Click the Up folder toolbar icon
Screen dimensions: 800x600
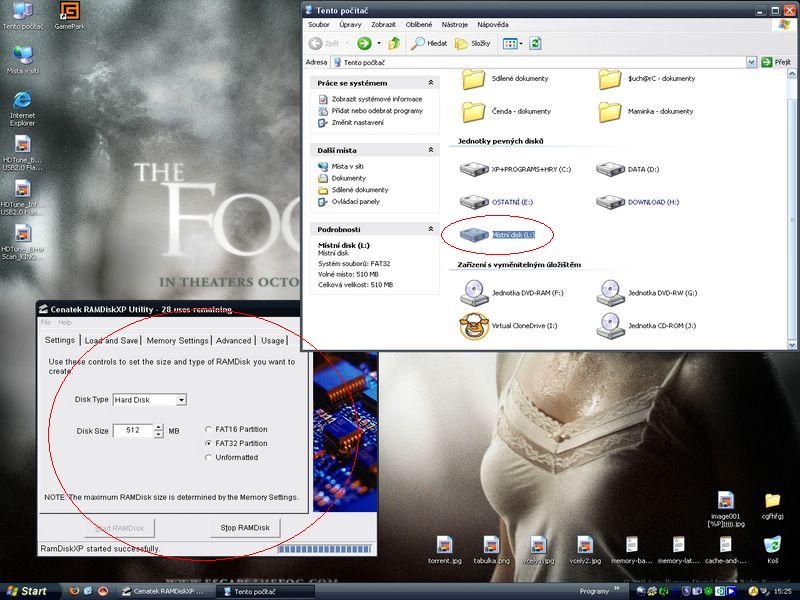click(x=394, y=43)
